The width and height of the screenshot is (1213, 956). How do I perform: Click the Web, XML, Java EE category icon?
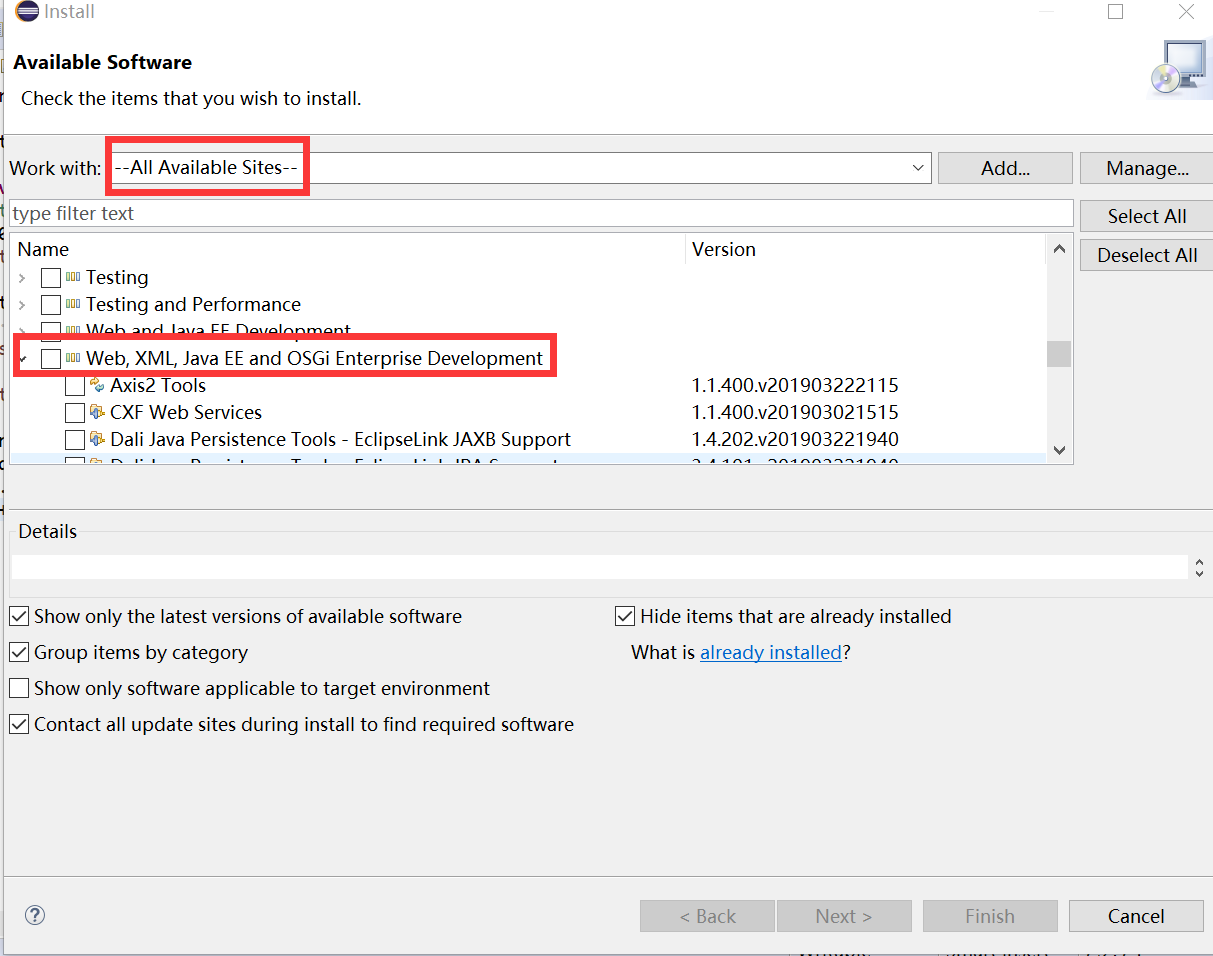73,359
